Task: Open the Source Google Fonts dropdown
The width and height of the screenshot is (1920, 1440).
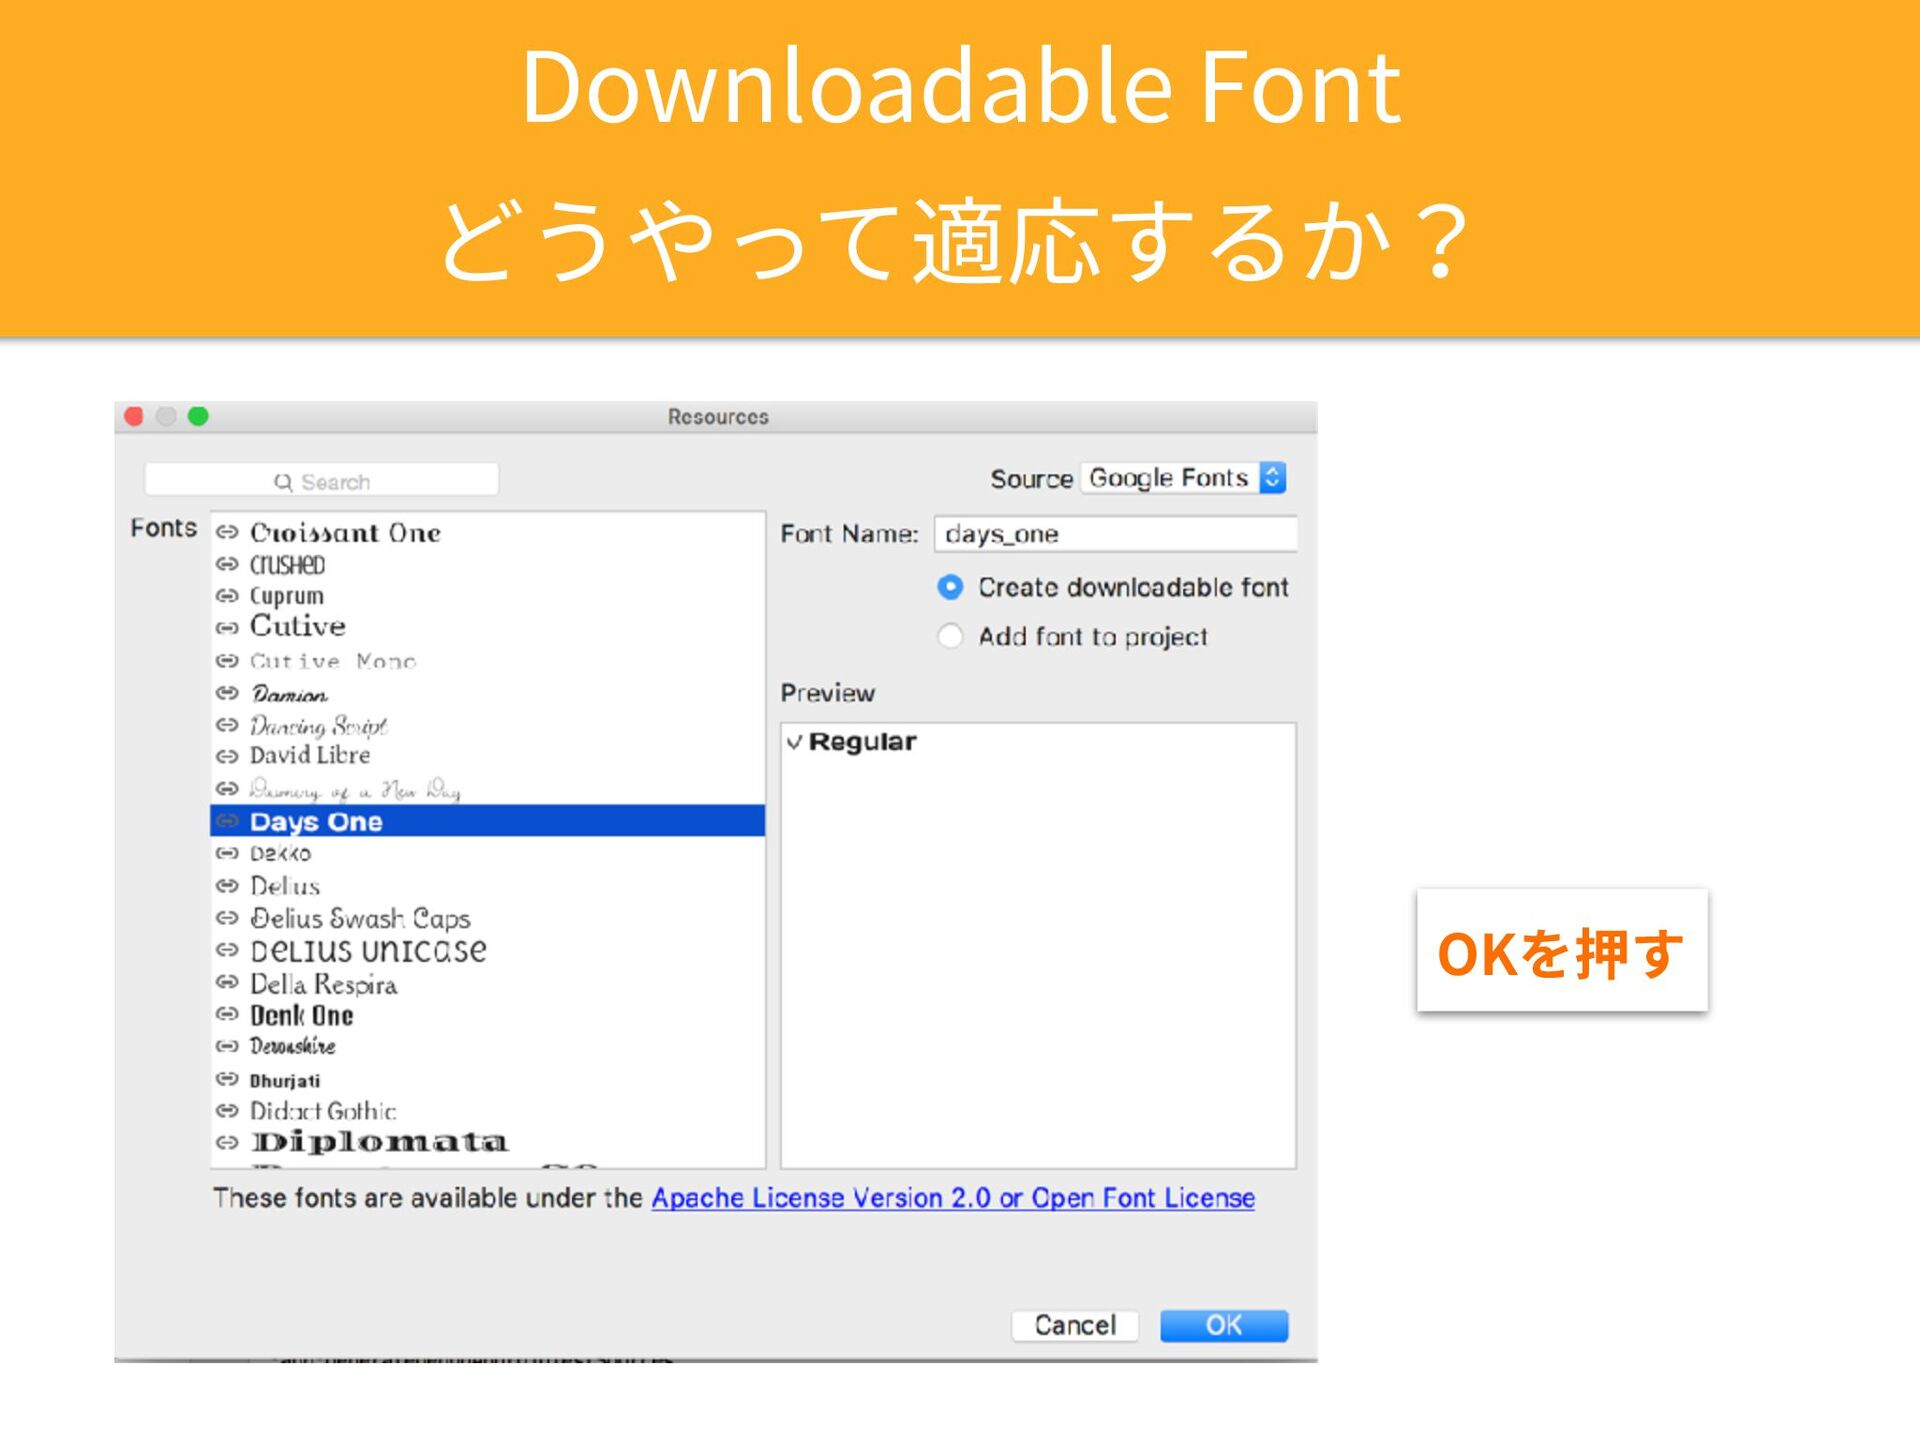Action: click(1168, 478)
